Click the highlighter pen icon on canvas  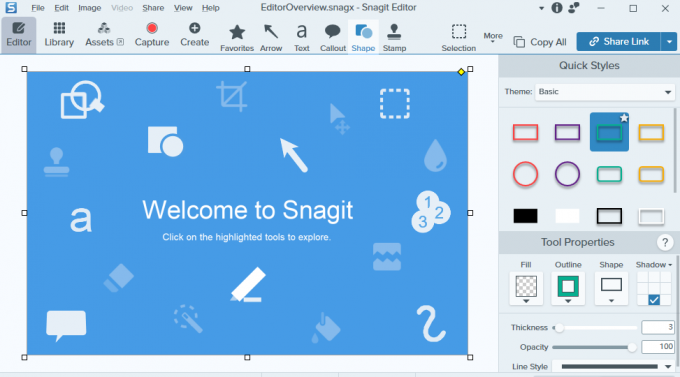(x=248, y=285)
